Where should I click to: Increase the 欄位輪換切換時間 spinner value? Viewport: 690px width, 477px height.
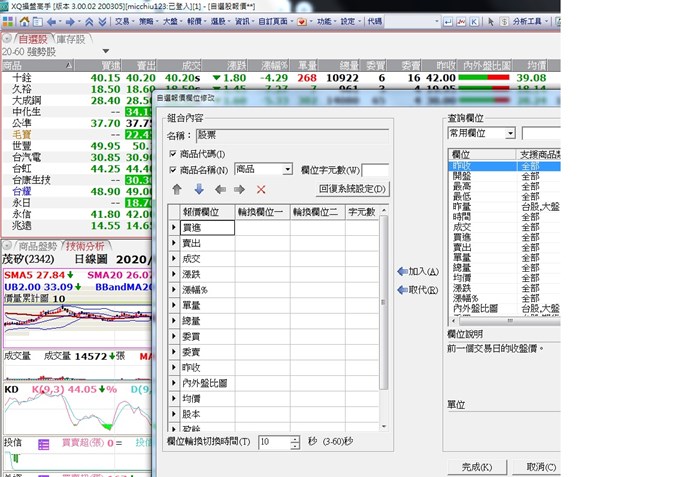point(294,438)
